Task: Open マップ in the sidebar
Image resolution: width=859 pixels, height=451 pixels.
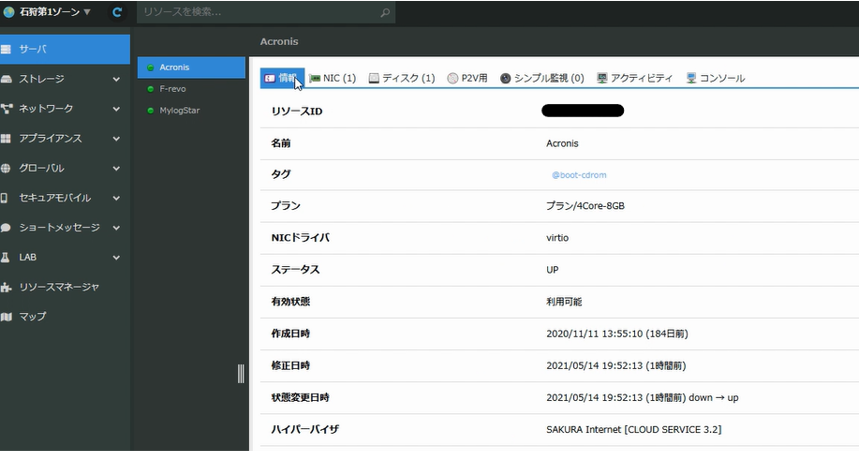Action: click(x=65, y=316)
